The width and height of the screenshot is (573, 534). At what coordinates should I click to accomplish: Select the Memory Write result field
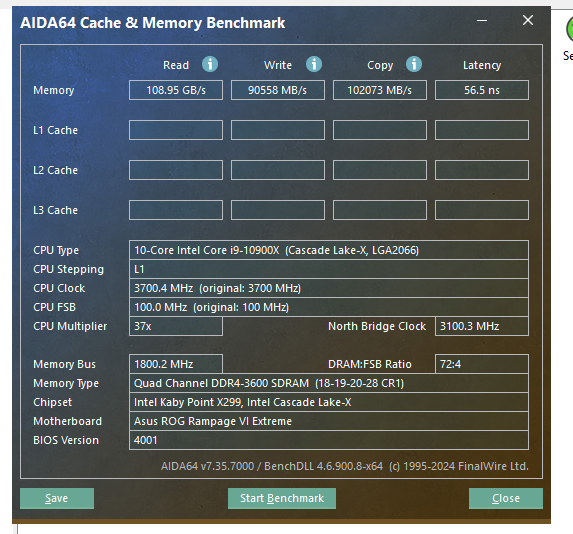pyautogui.click(x=278, y=90)
